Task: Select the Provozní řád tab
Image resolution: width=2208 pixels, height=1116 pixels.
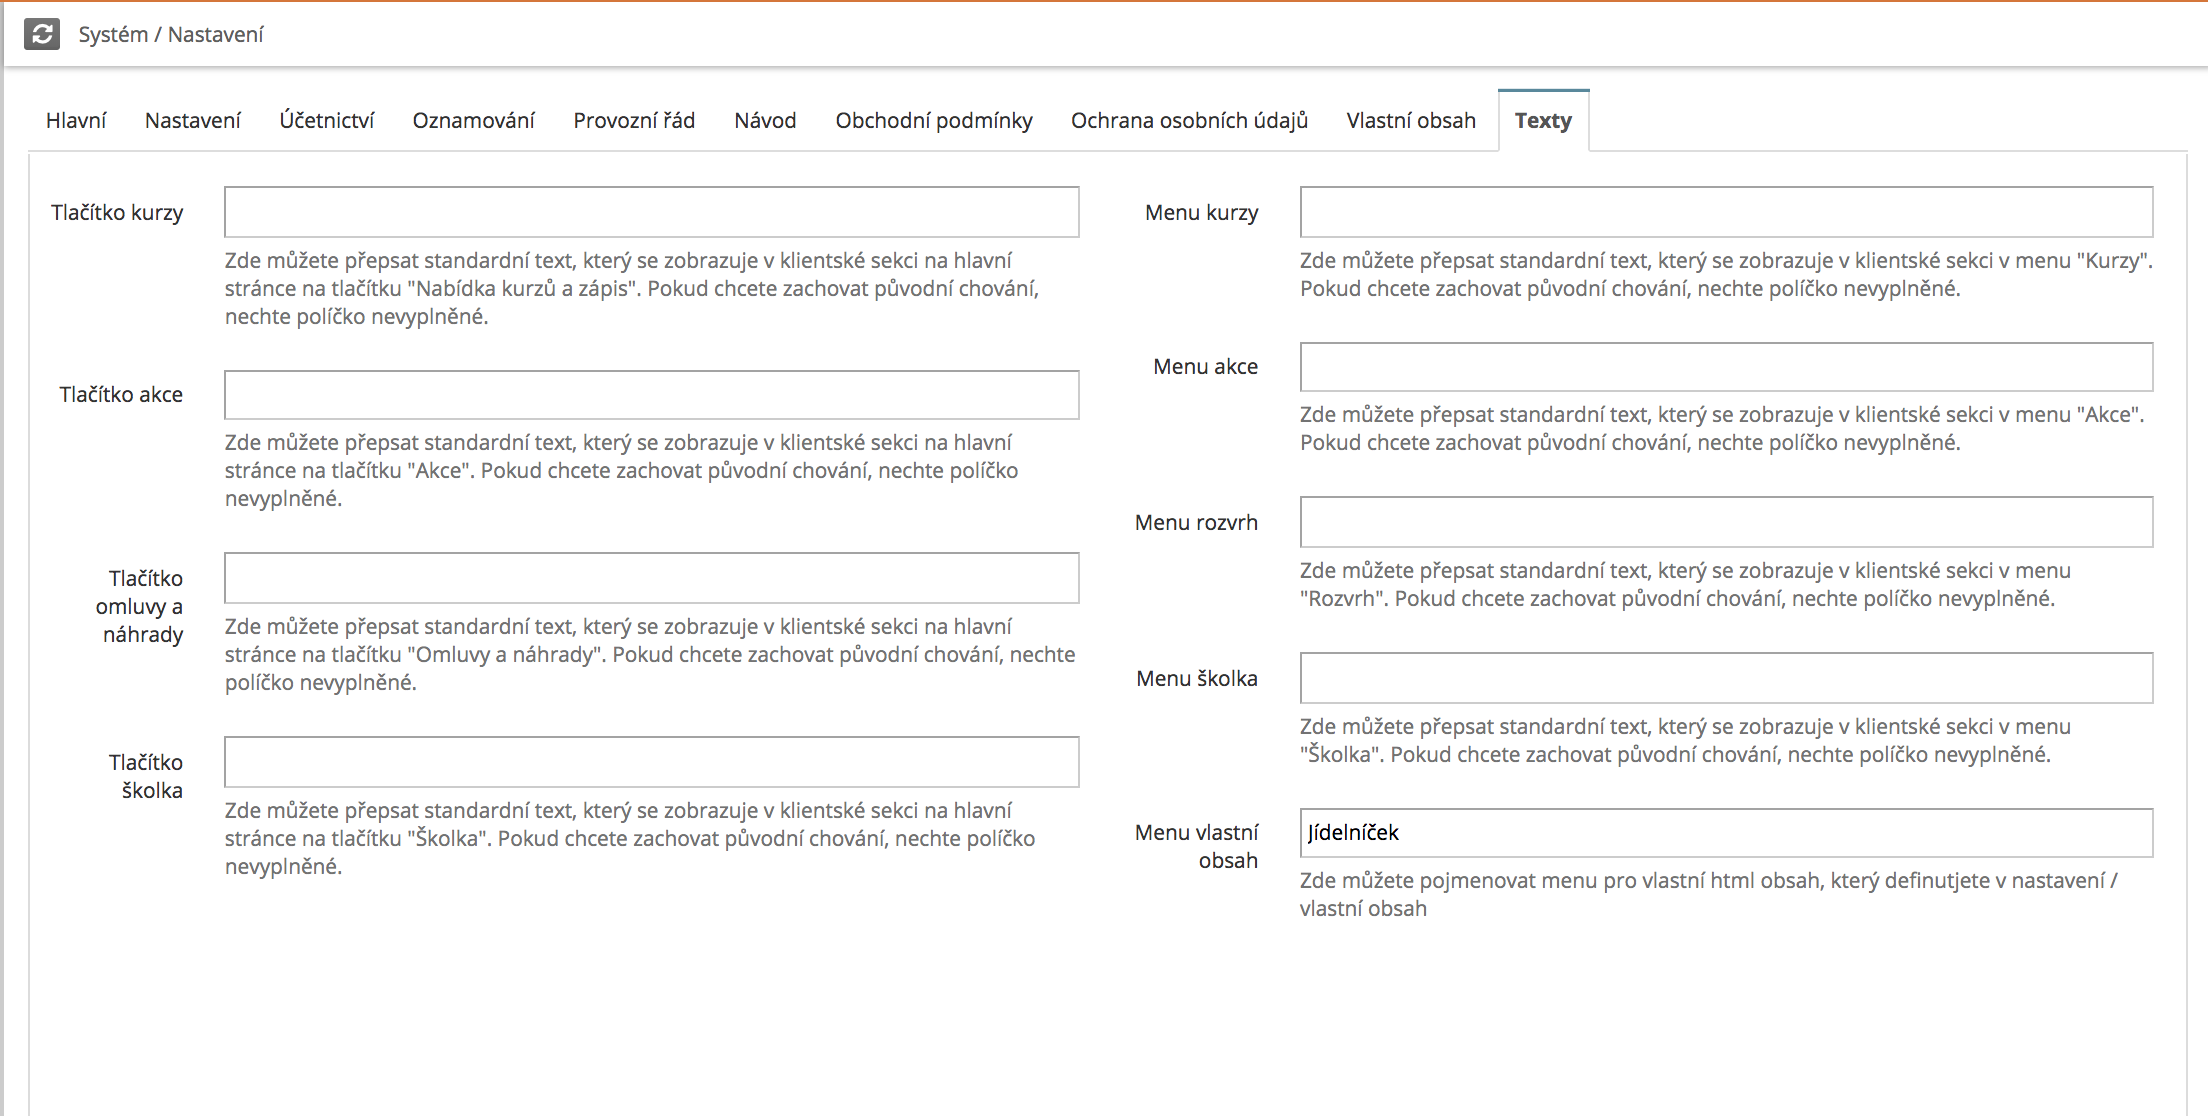Action: tap(634, 121)
